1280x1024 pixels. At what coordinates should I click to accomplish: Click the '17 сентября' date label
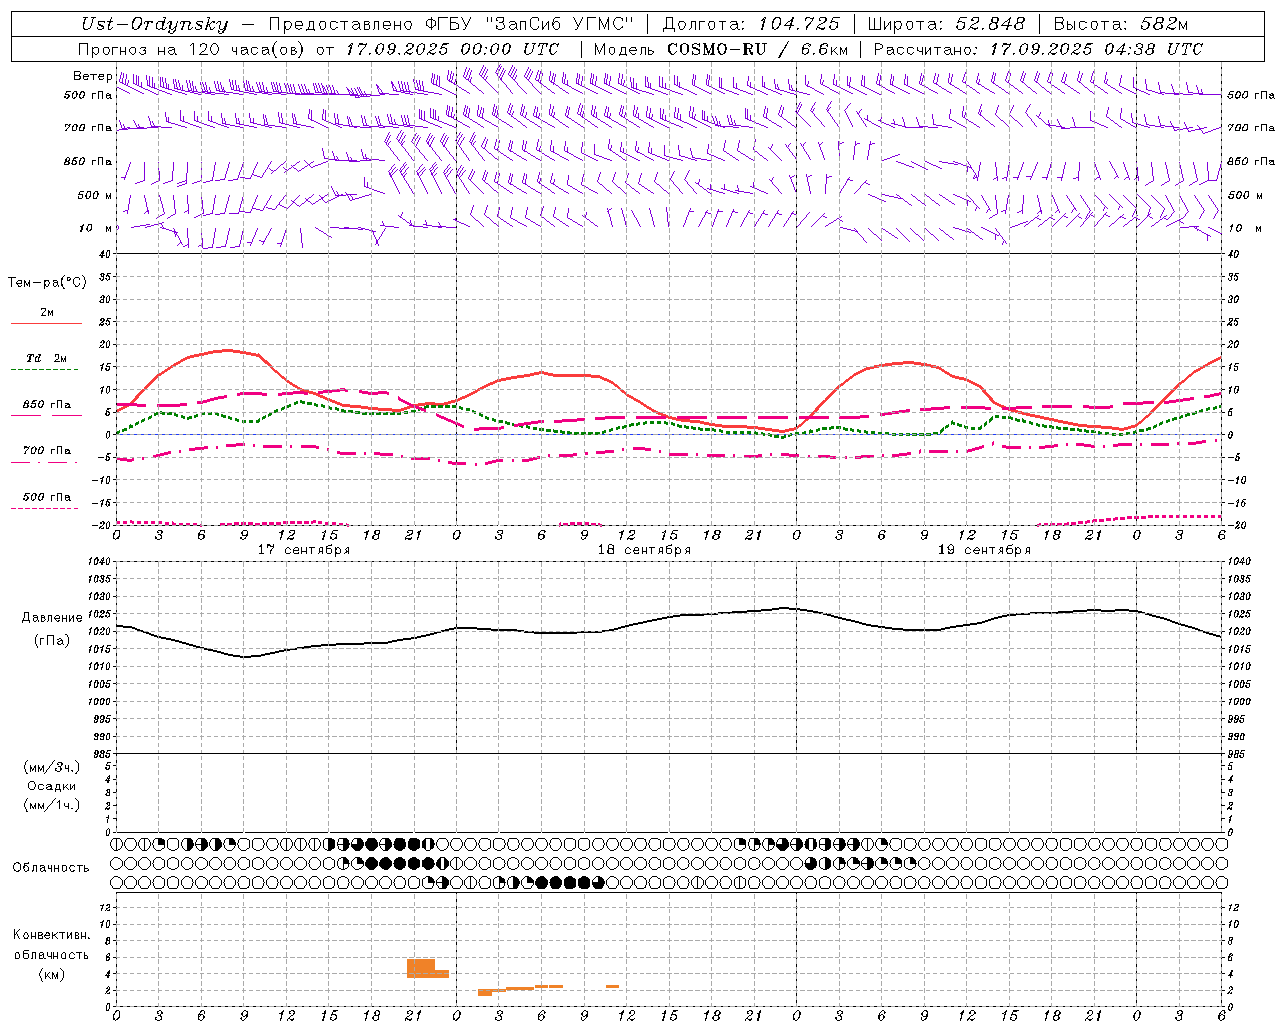tap(304, 550)
